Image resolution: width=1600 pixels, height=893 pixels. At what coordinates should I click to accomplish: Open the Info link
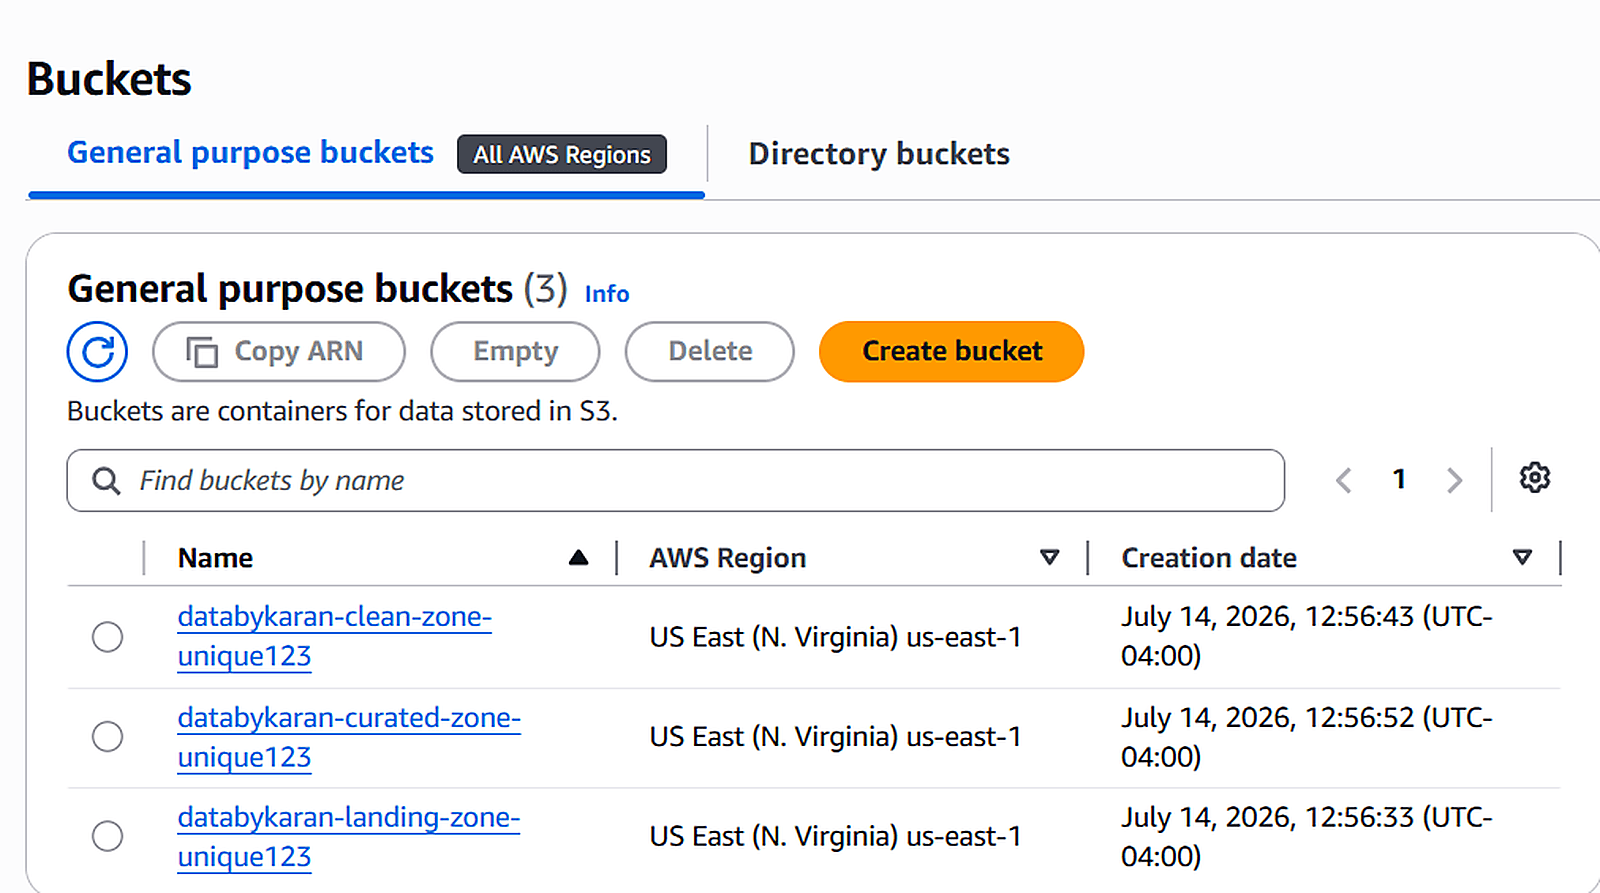[x=607, y=294]
